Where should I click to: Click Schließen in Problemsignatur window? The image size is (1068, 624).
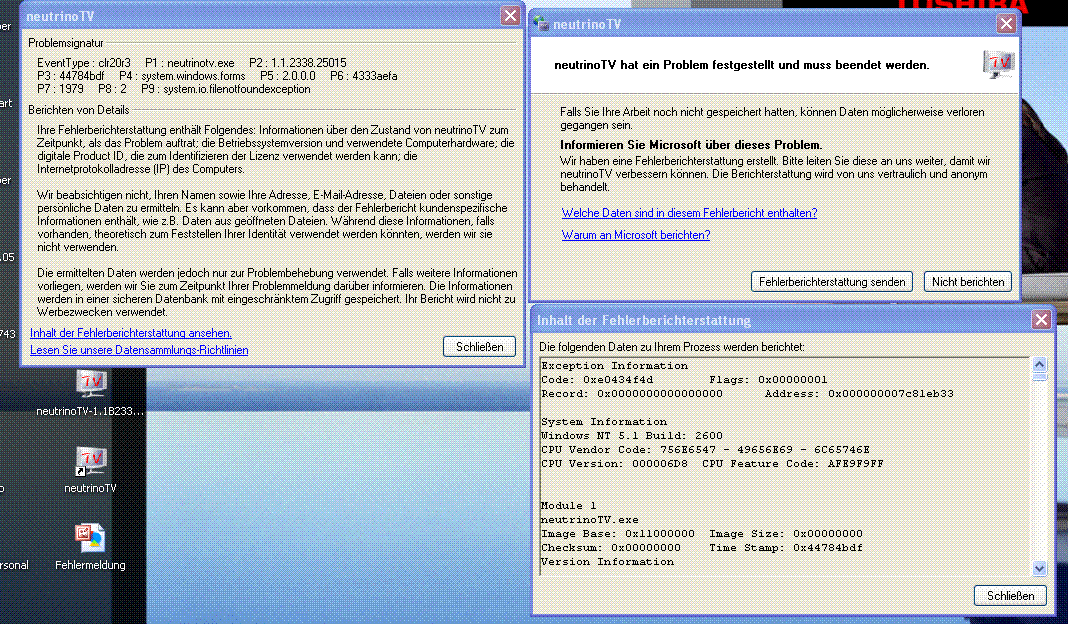click(480, 347)
